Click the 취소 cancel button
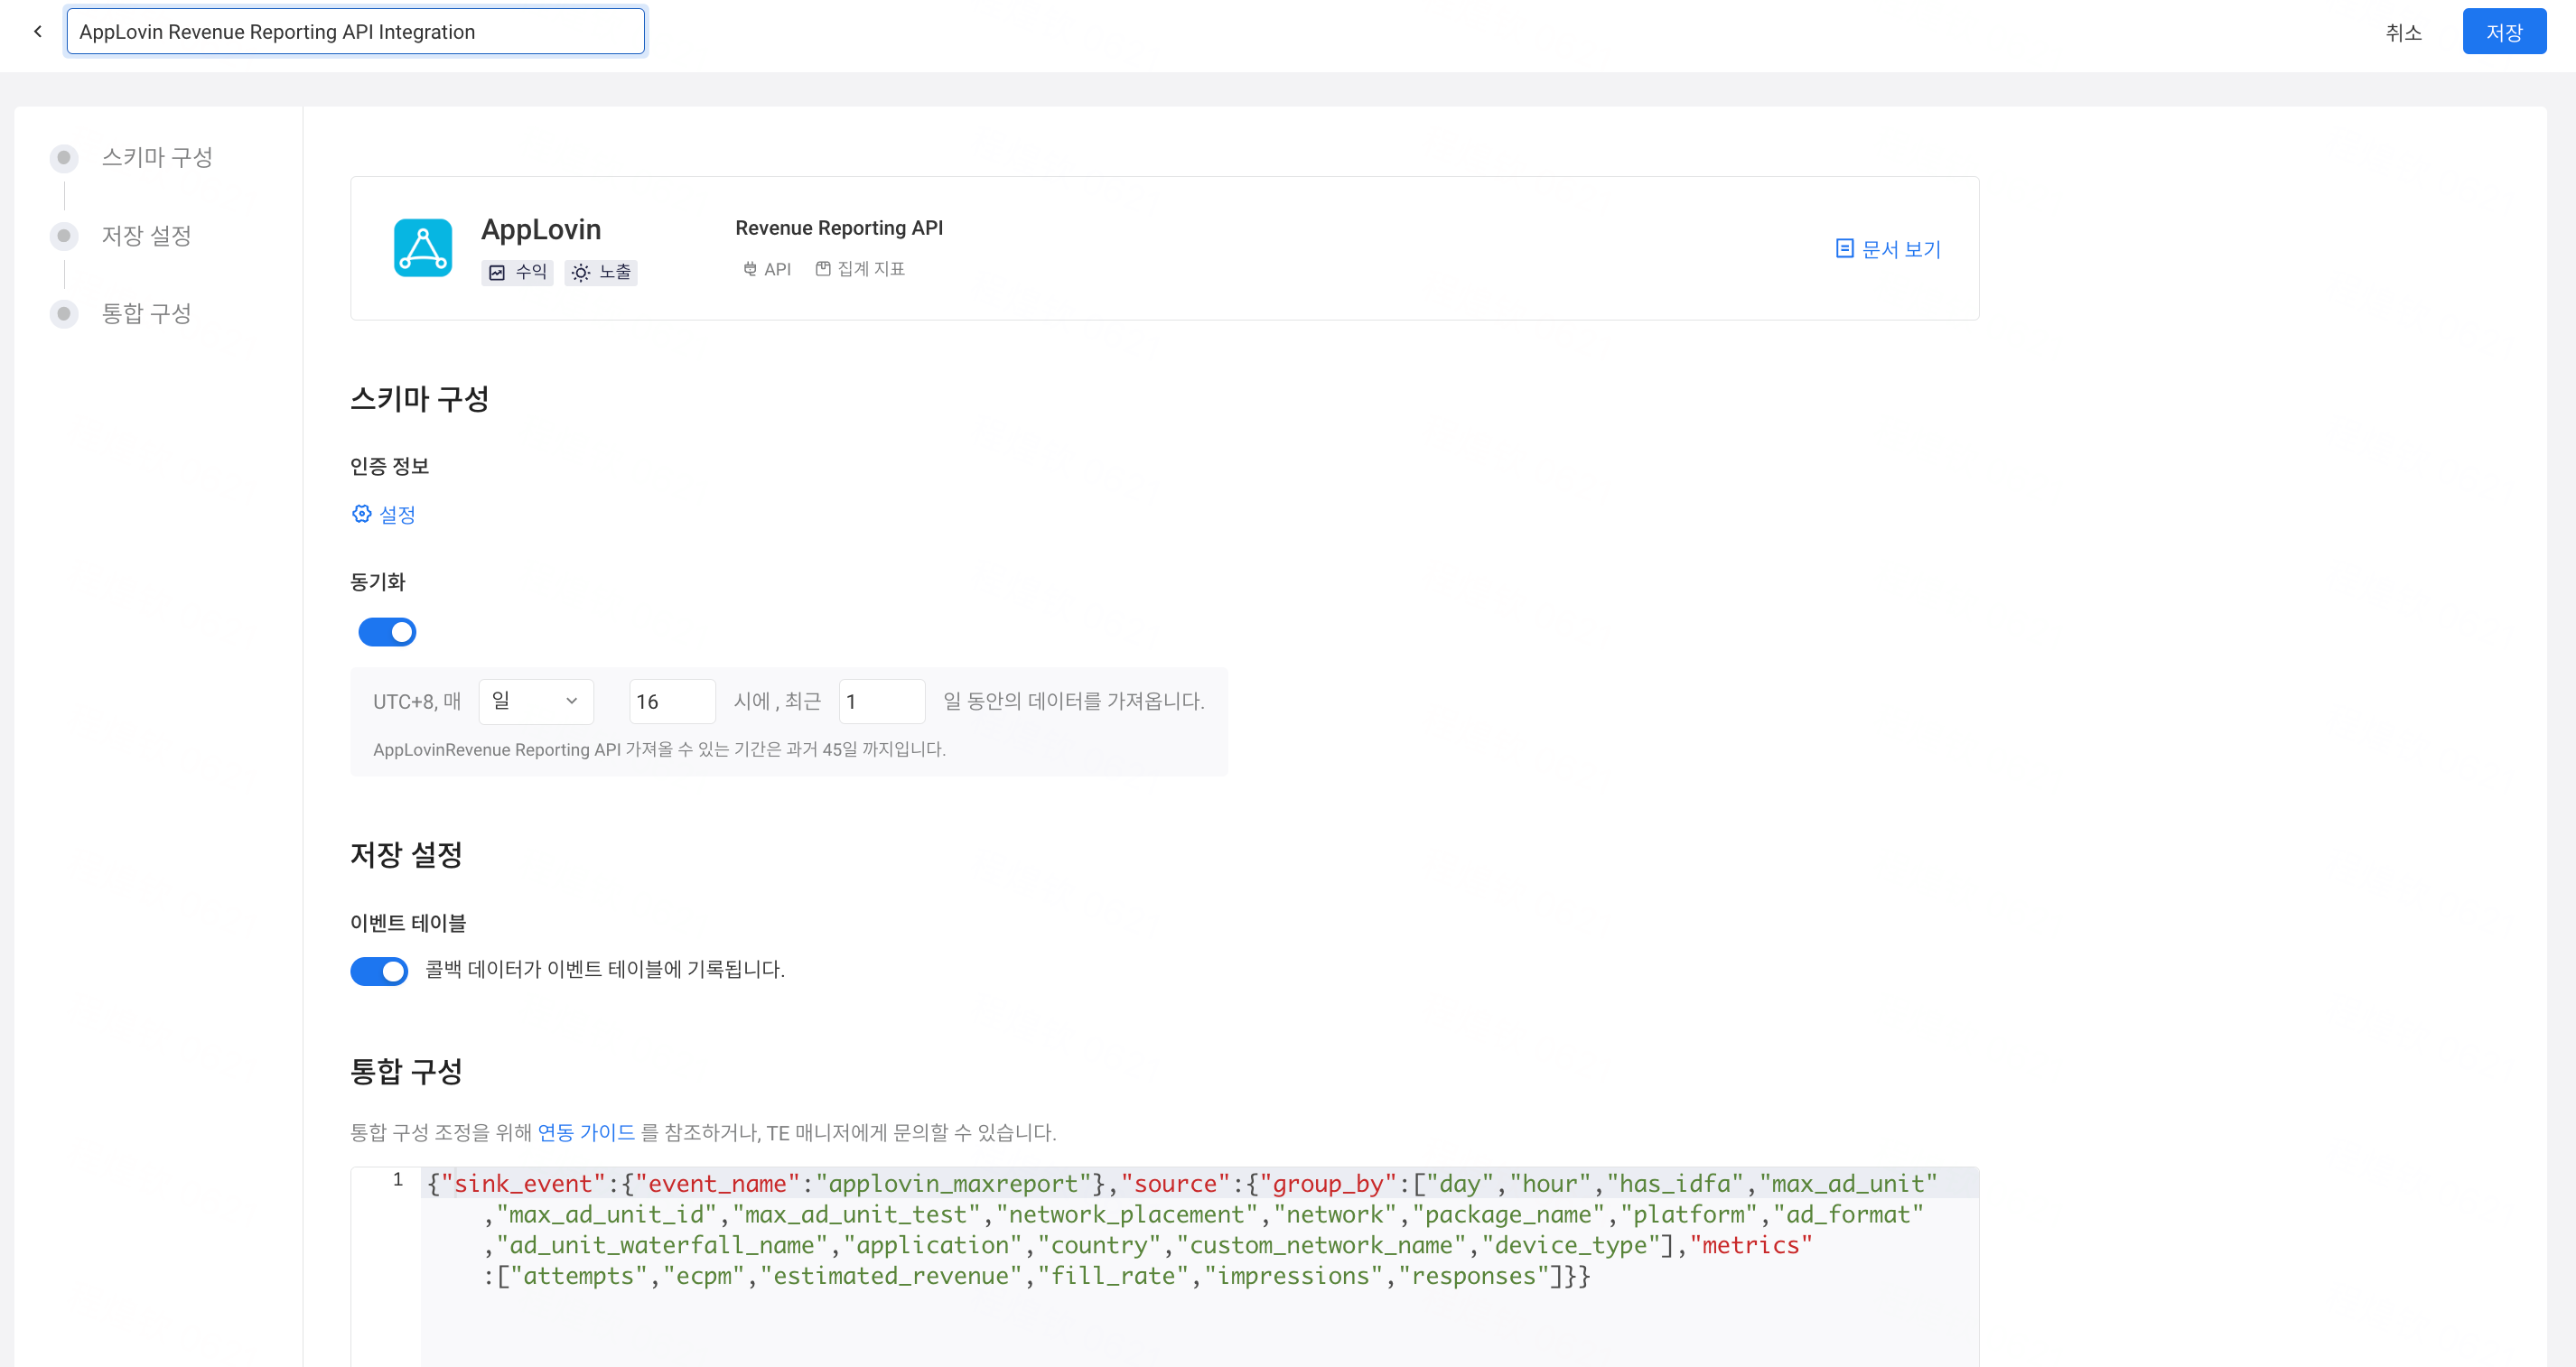This screenshot has height=1367, width=2576. tap(2406, 32)
